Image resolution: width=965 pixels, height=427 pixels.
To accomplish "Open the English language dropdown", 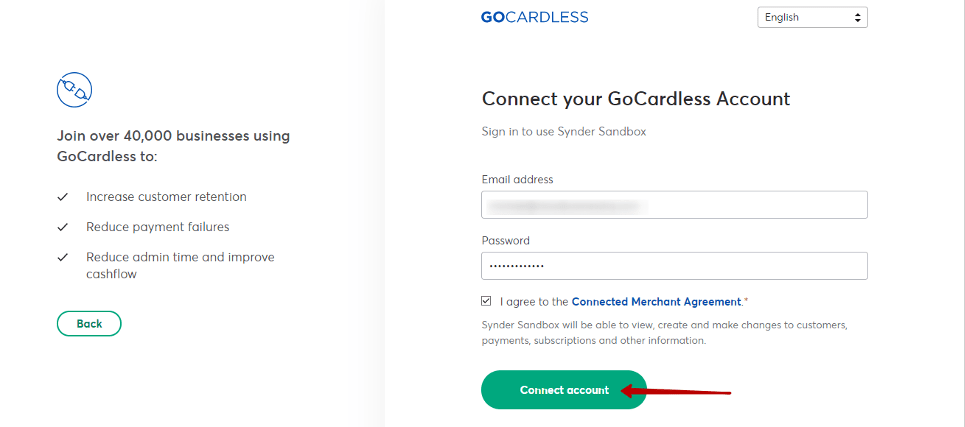I will point(812,17).
